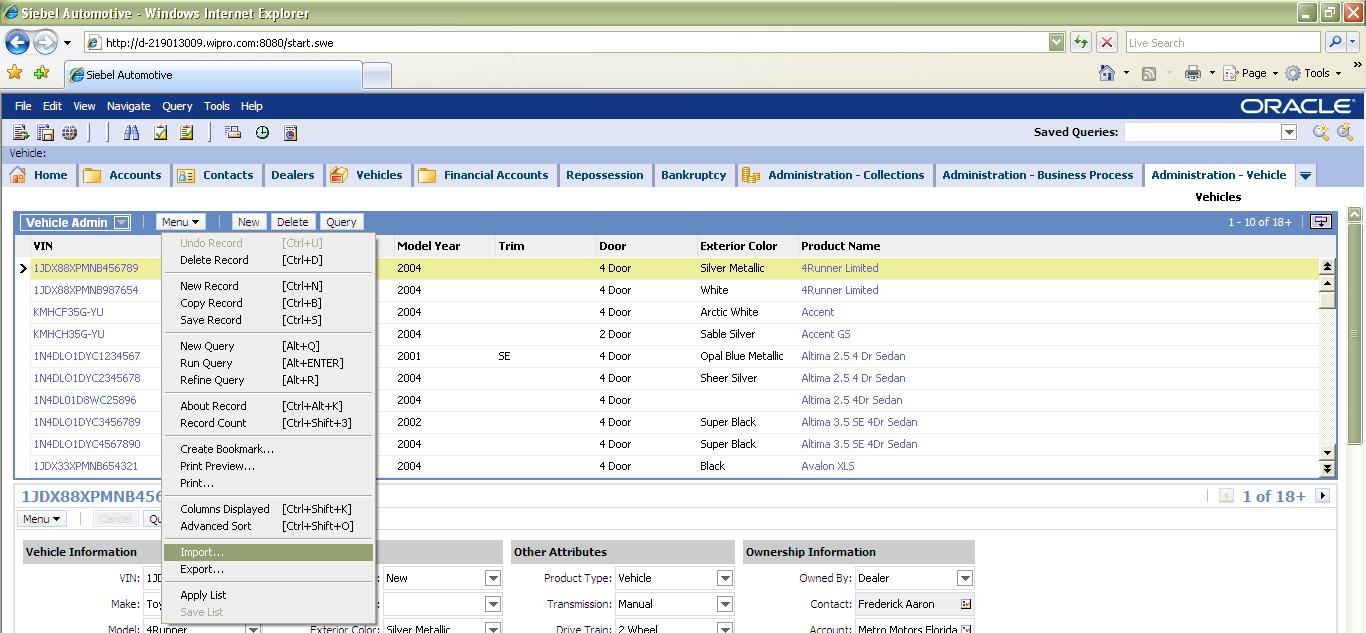
Task: Open the Accent GS product link
Action: (x=826, y=334)
